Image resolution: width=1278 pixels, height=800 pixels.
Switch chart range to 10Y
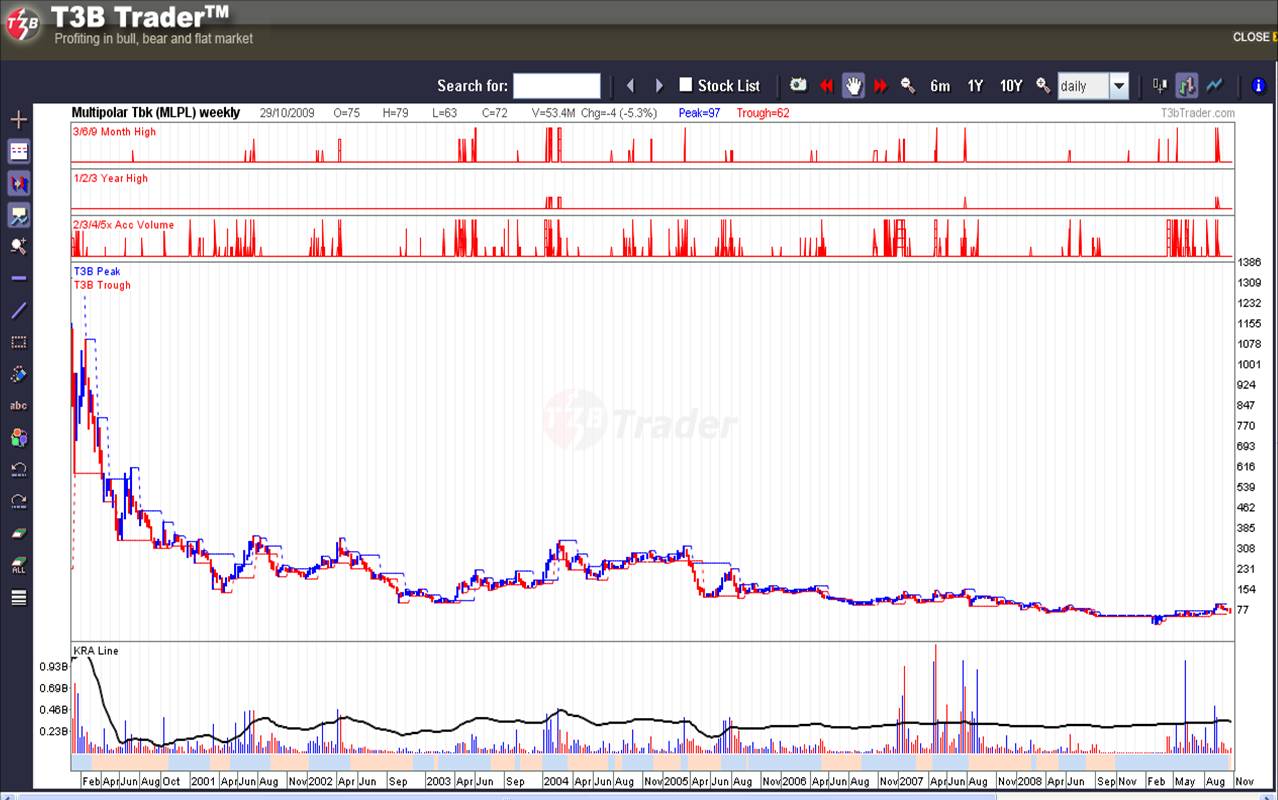1011,86
